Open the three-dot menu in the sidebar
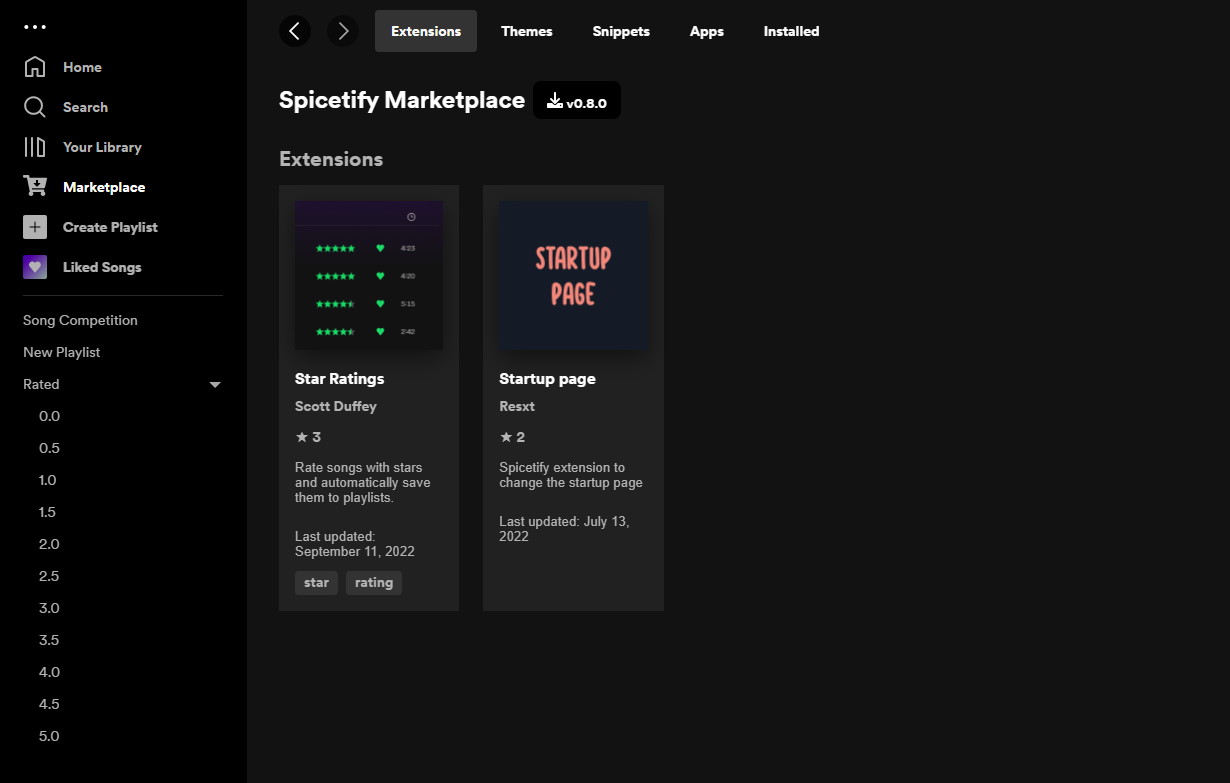 click(x=35, y=27)
